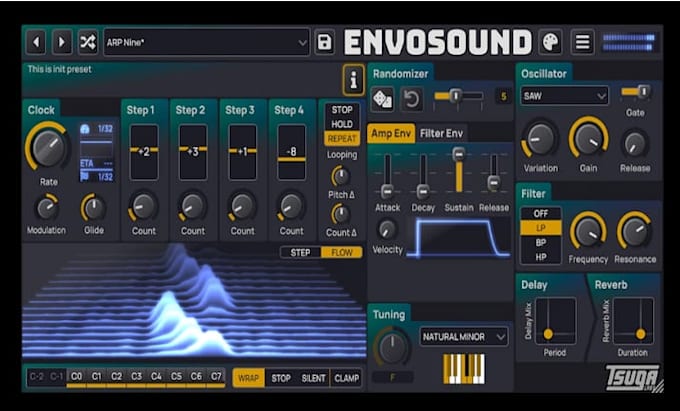The image size is (680, 411).
Task: Switch the visualizer to FLOW mode
Action: pos(342,252)
